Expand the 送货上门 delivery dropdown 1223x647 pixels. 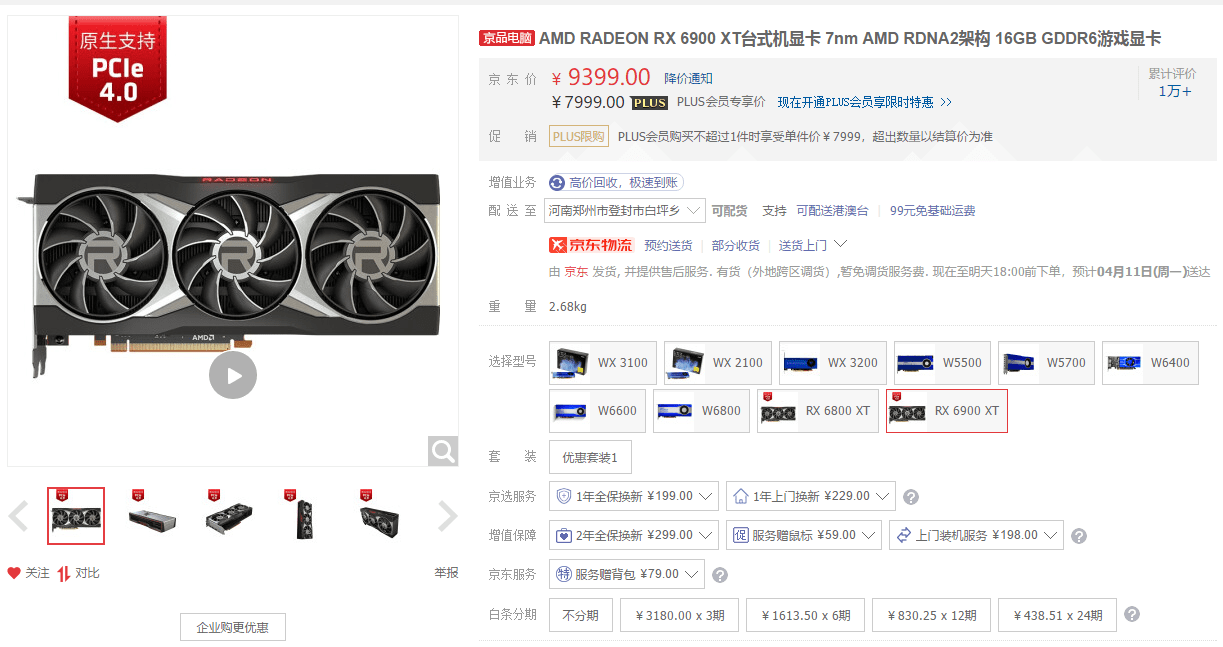click(x=810, y=244)
